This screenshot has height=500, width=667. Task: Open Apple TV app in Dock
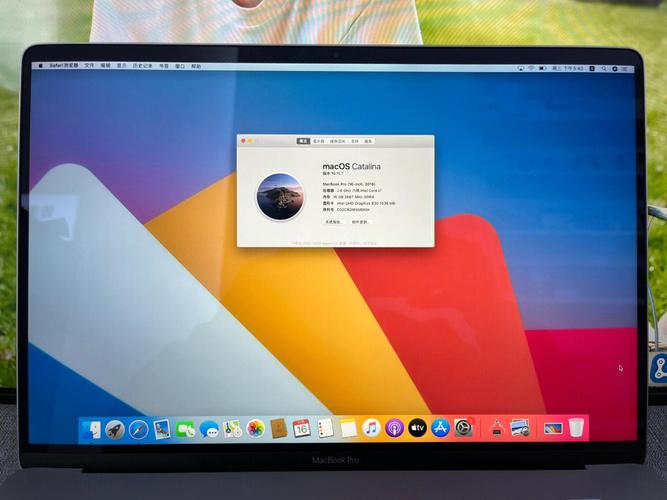pyautogui.click(x=417, y=428)
